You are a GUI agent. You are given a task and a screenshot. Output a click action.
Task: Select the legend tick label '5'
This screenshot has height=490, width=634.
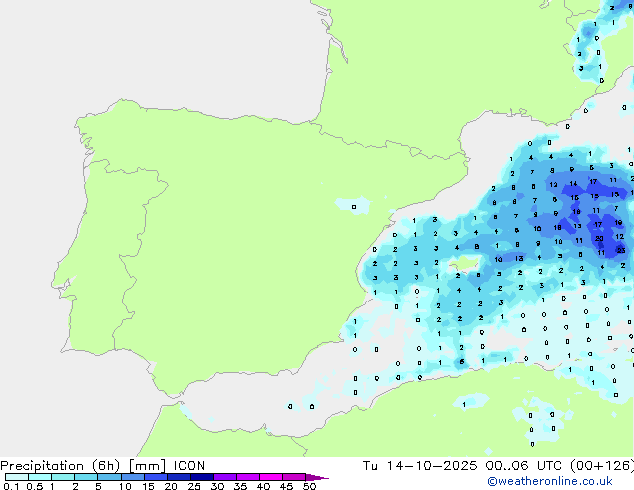pyautogui.click(x=98, y=486)
